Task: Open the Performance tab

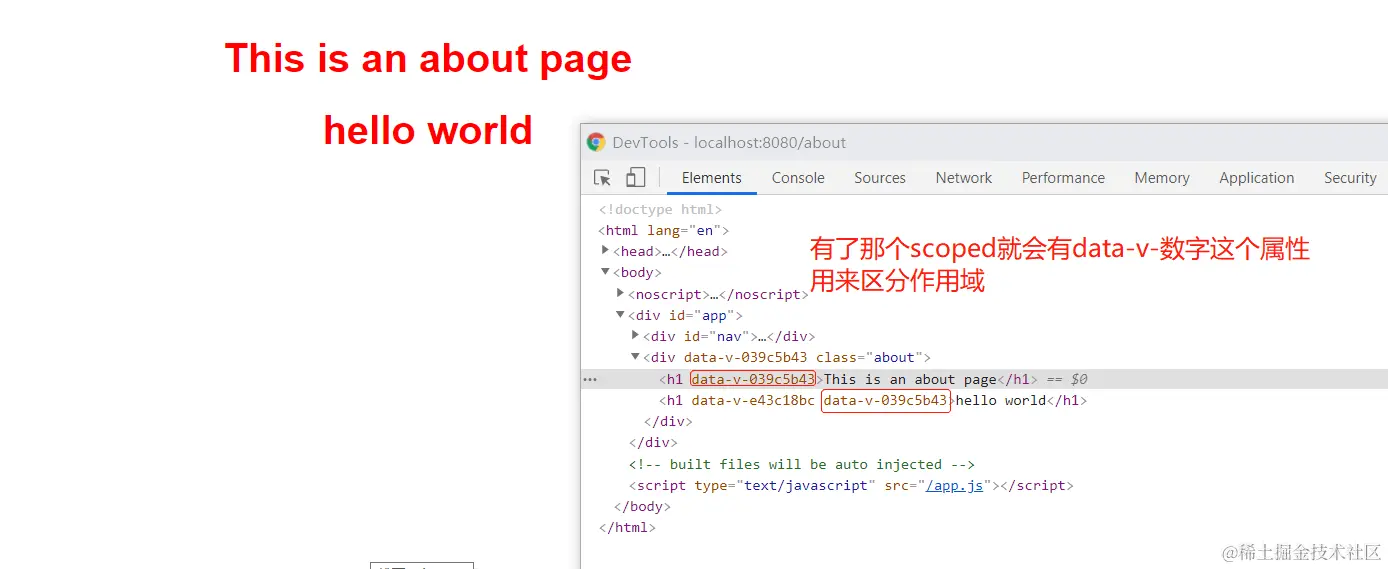Action: point(1063,178)
